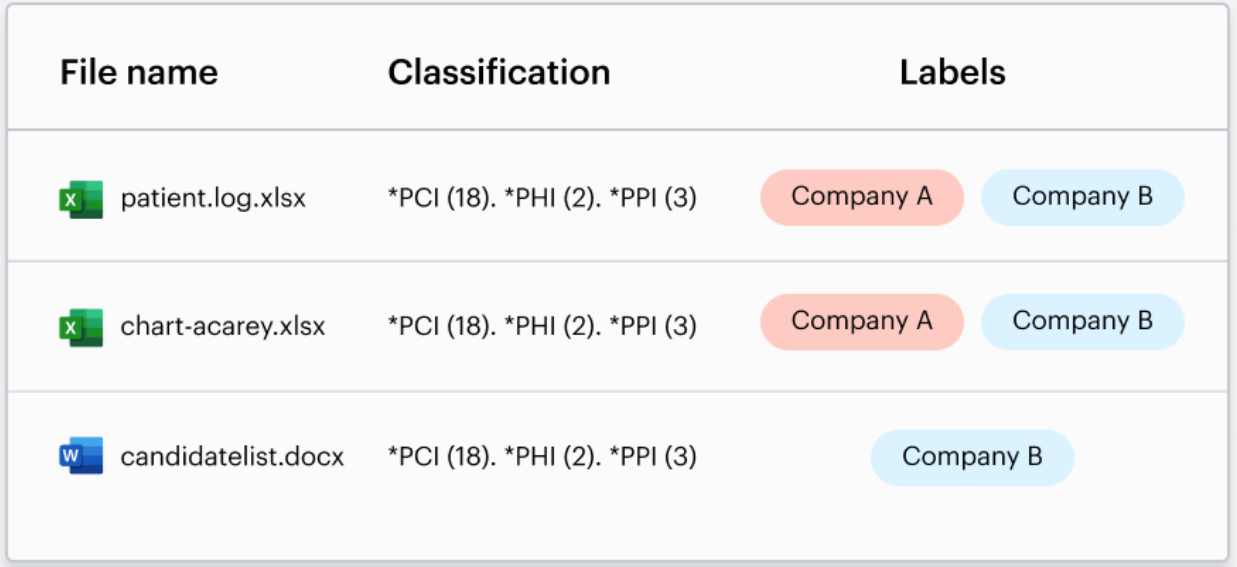Sort by the Labels column header
The height and width of the screenshot is (567, 1237).
952,72
